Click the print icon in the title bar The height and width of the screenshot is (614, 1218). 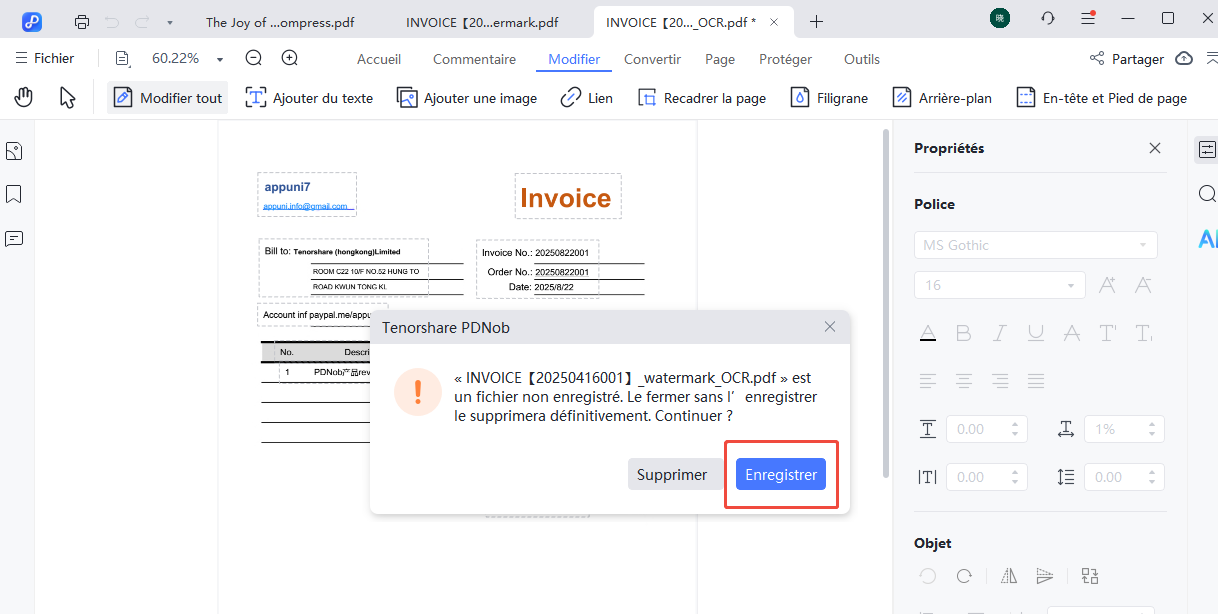[81, 20]
